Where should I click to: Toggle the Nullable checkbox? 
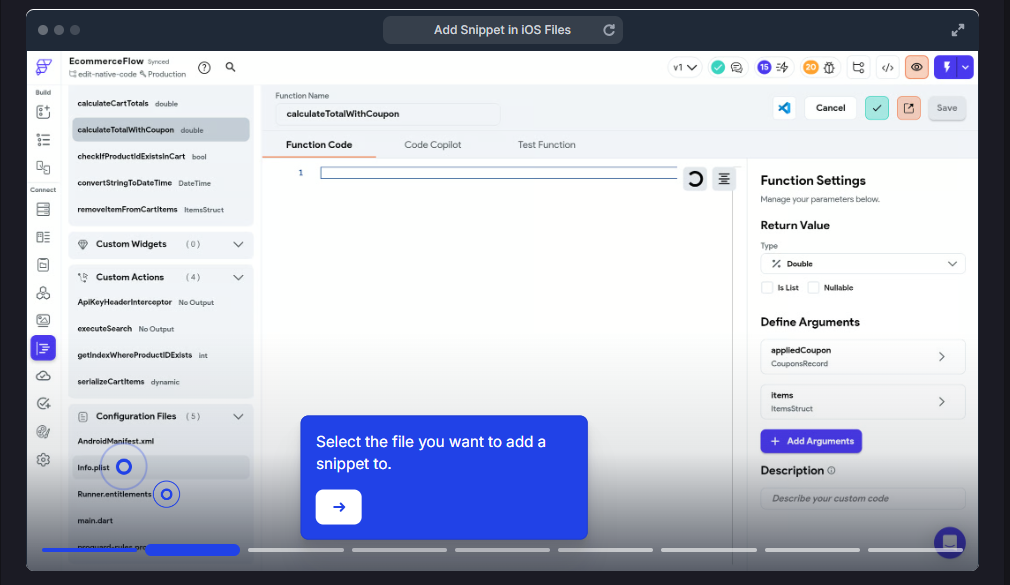pos(814,287)
